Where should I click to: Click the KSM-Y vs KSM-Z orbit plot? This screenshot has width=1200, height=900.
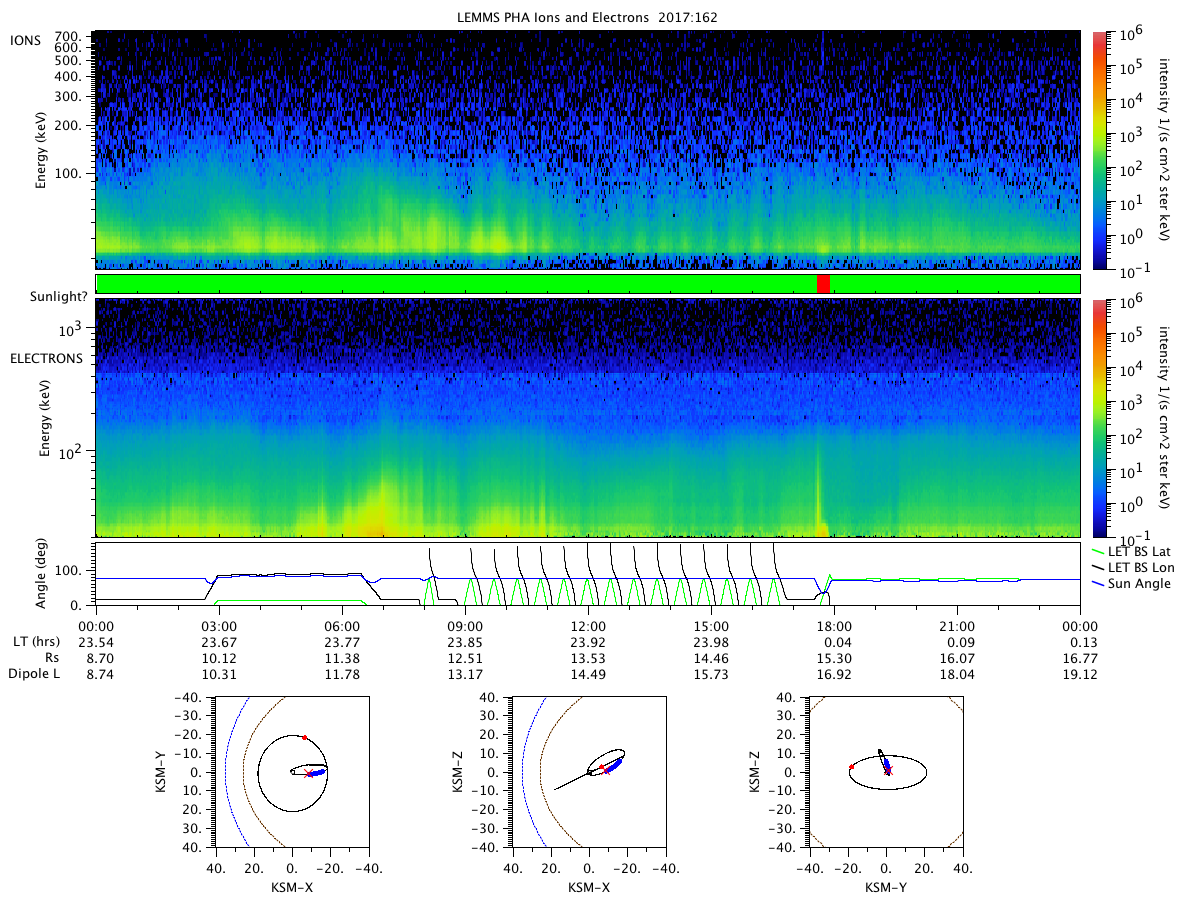[x=886, y=772]
